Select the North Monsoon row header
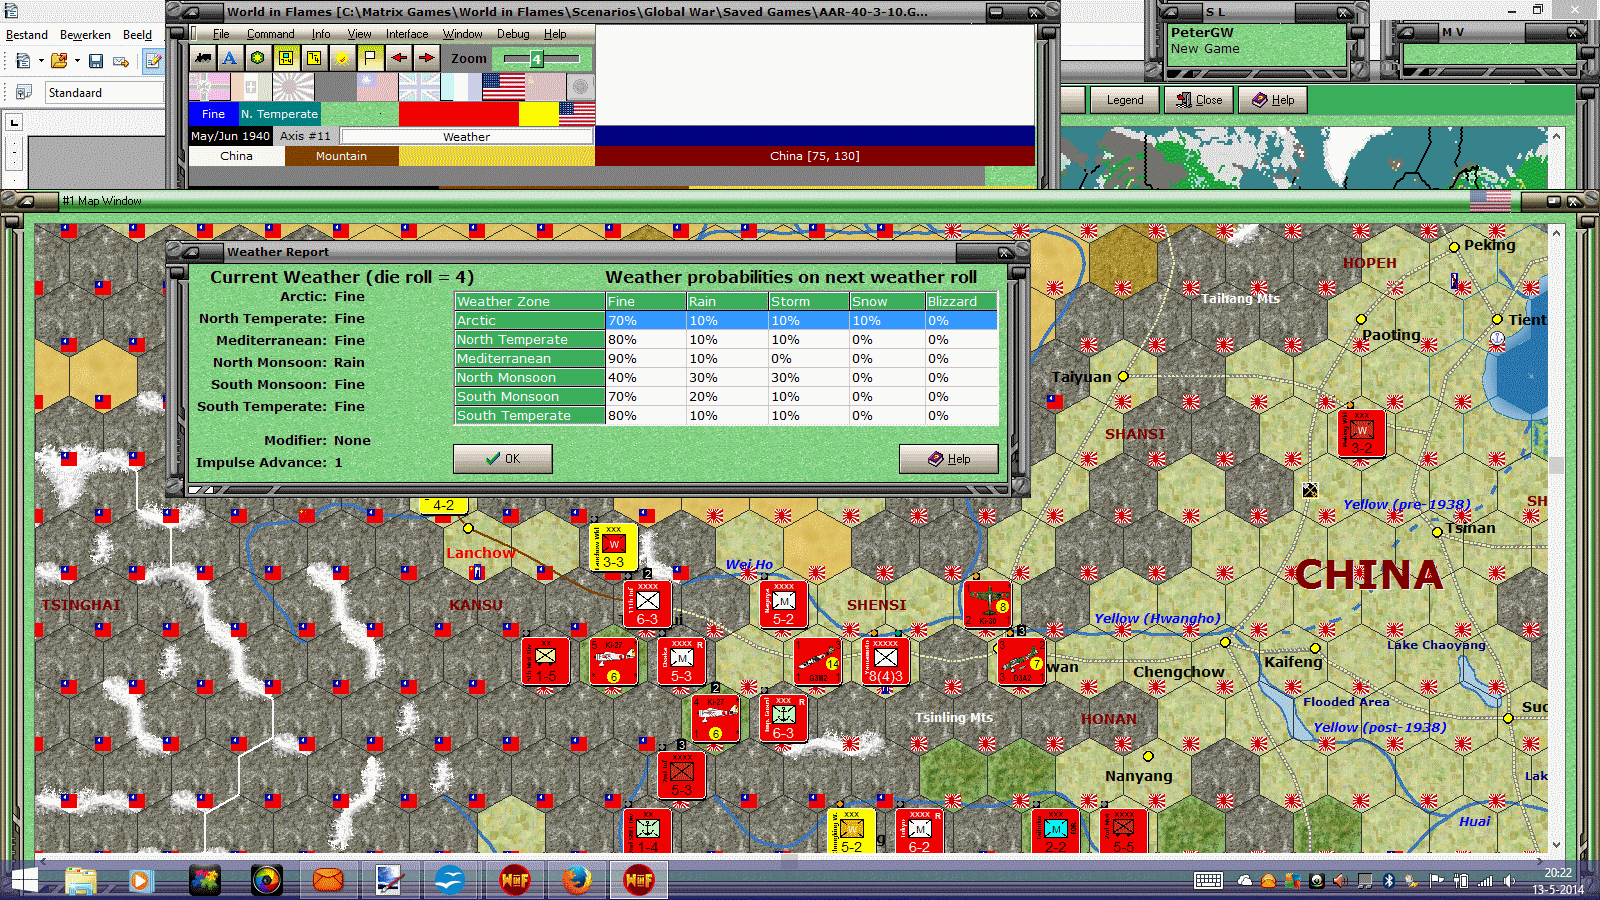Viewport: 1600px width, 900px height. tap(530, 378)
